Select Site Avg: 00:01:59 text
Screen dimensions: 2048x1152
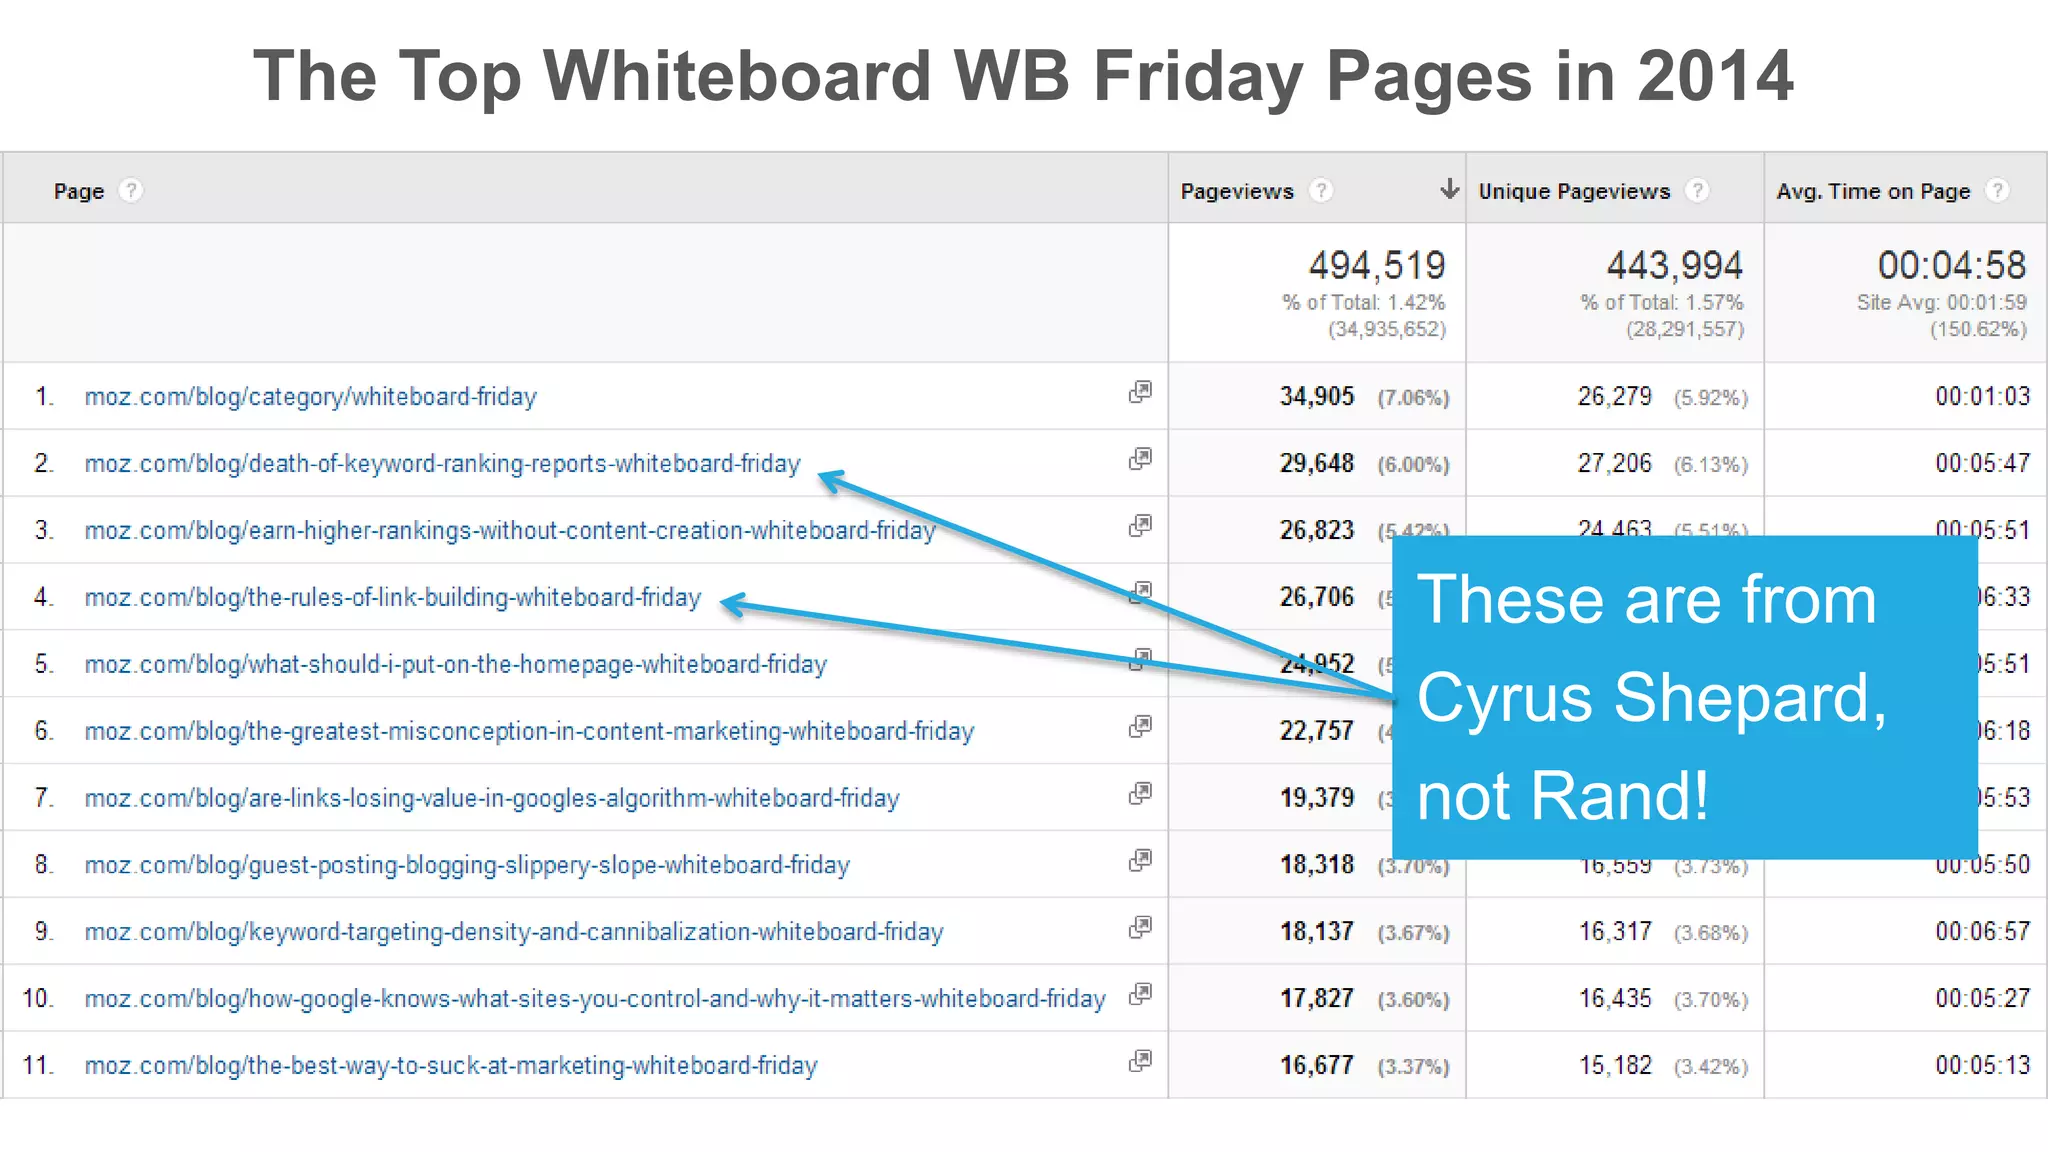pos(1942,303)
